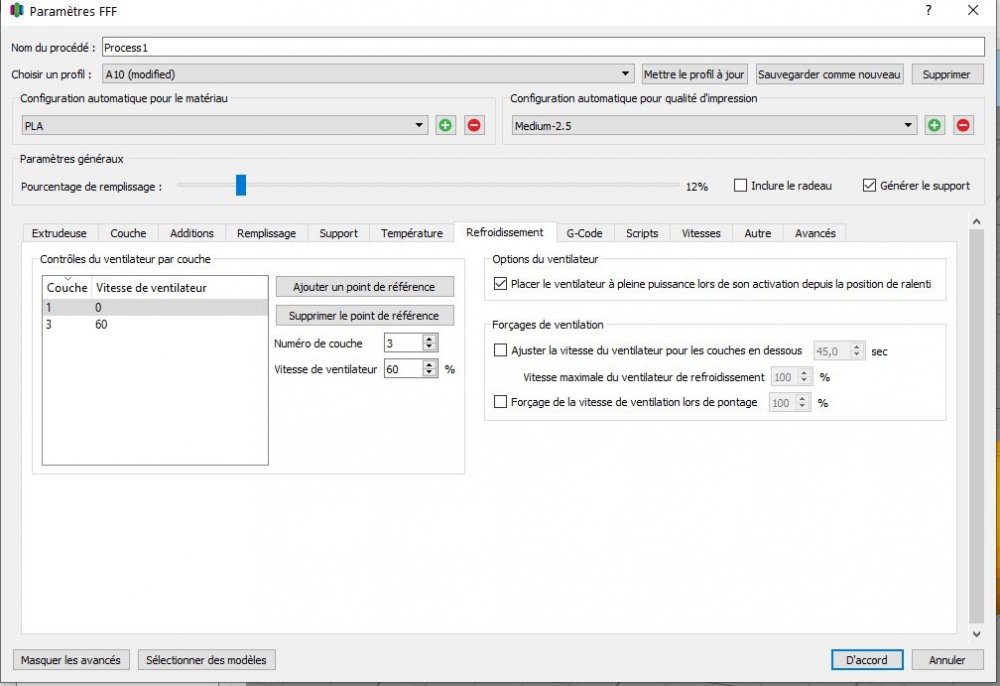Open the G-Code tab
The height and width of the screenshot is (686, 1000).
point(584,233)
